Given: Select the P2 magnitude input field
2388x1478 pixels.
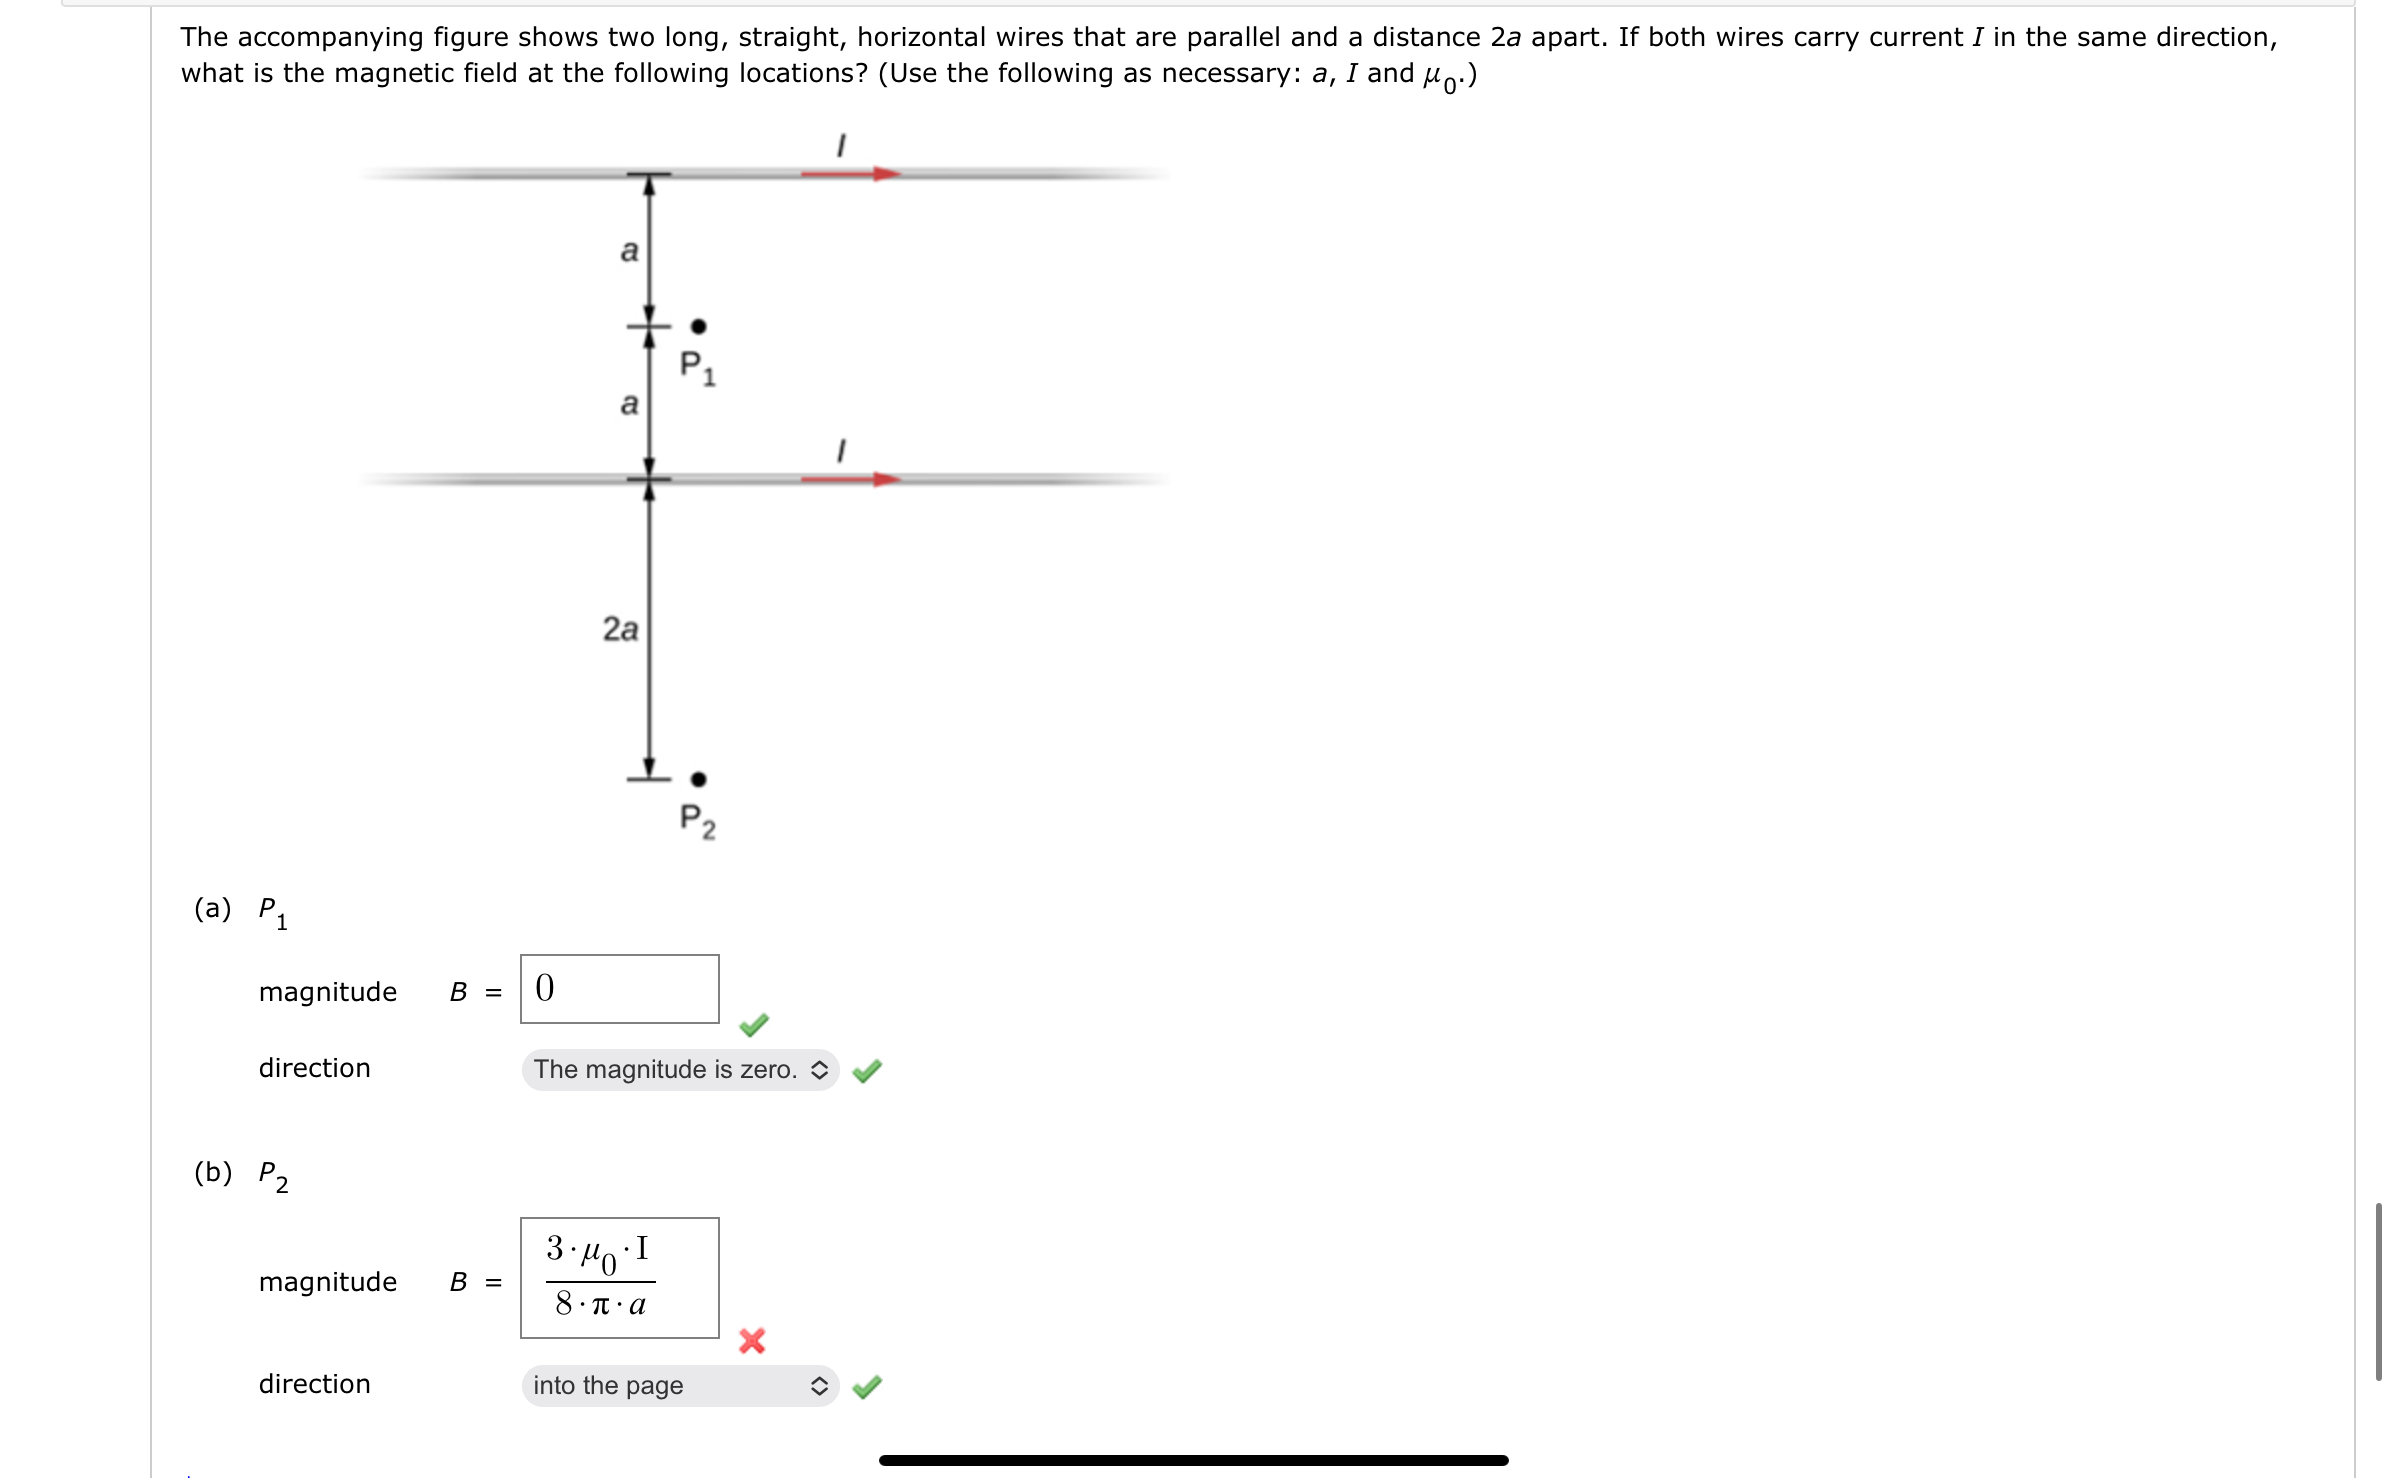Looking at the screenshot, I should tap(614, 1278).
